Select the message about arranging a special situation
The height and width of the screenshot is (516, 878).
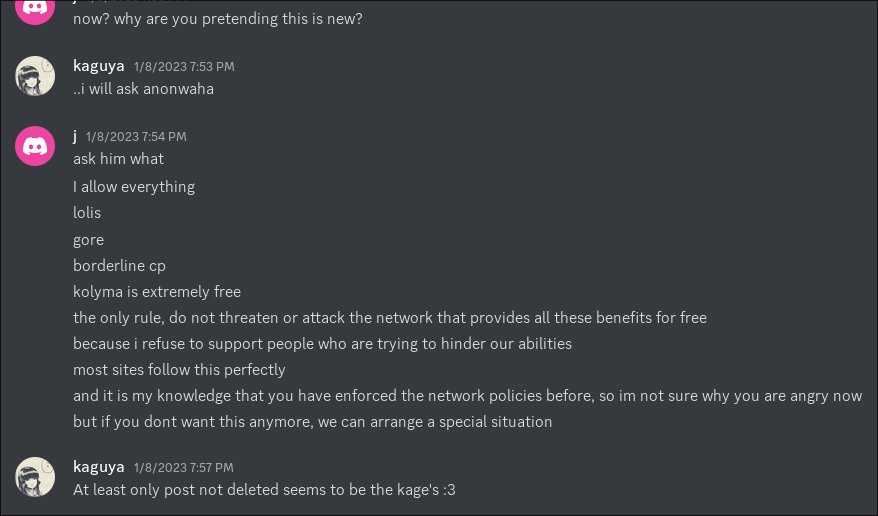(312, 422)
